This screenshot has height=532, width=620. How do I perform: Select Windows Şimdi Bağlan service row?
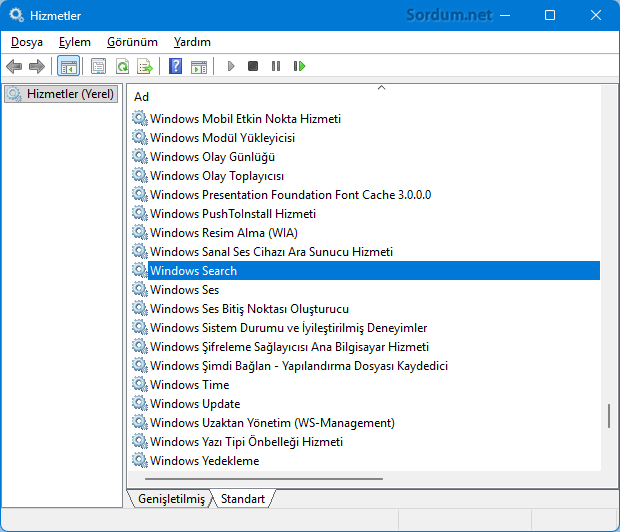(x=299, y=365)
